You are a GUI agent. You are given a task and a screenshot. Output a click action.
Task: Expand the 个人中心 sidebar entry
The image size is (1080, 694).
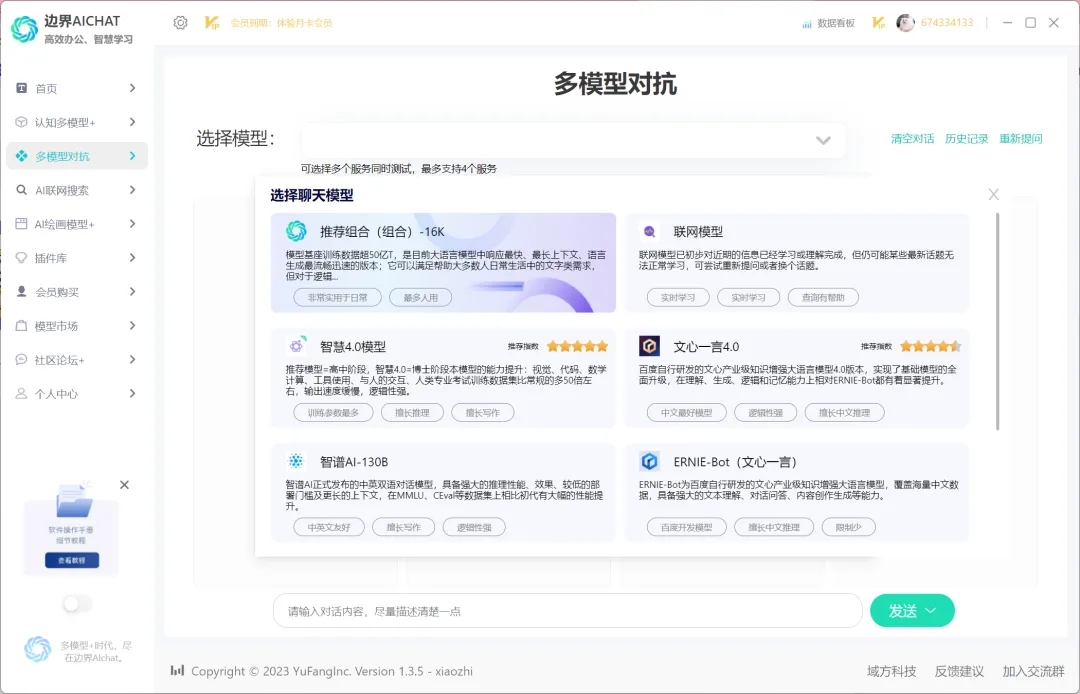click(x=75, y=393)
